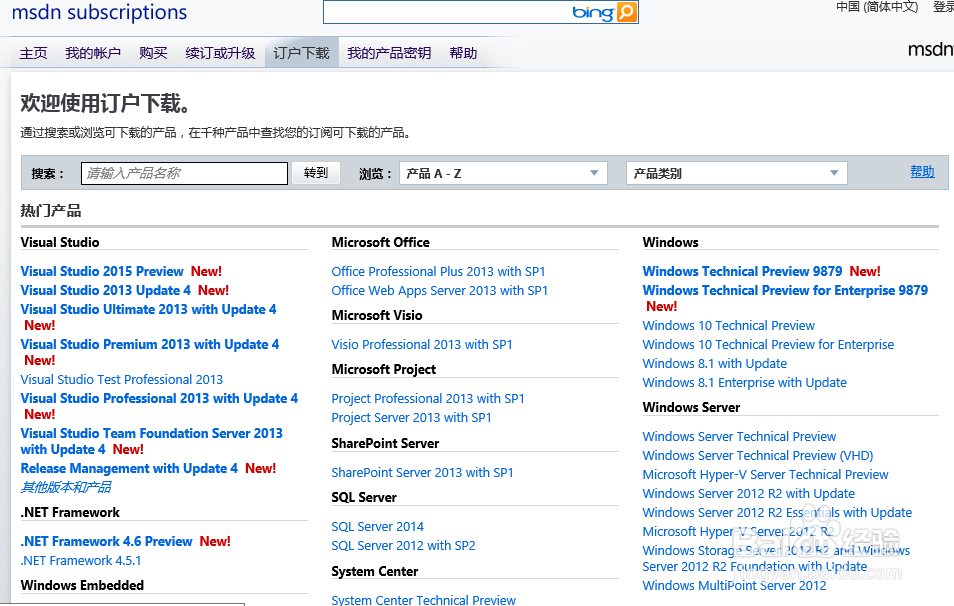This screenshot has height=606, width=954.
Task: Open Windows 8.1 Enterprise with Update link
Action: [744, 382]
